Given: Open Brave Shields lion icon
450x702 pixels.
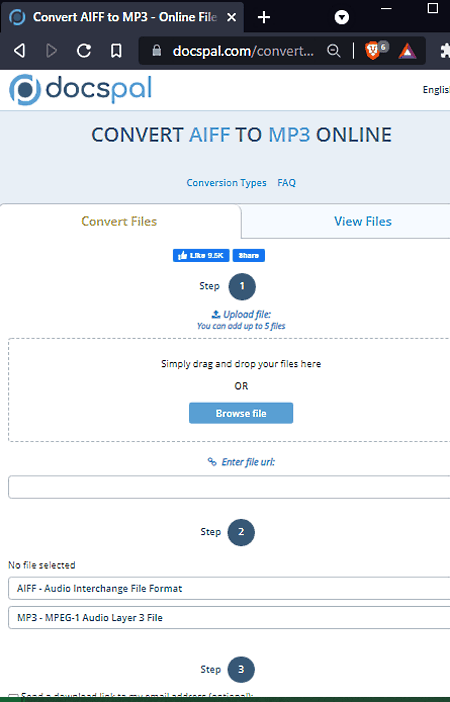Looking at the screenshot, I should pos(373,51).
